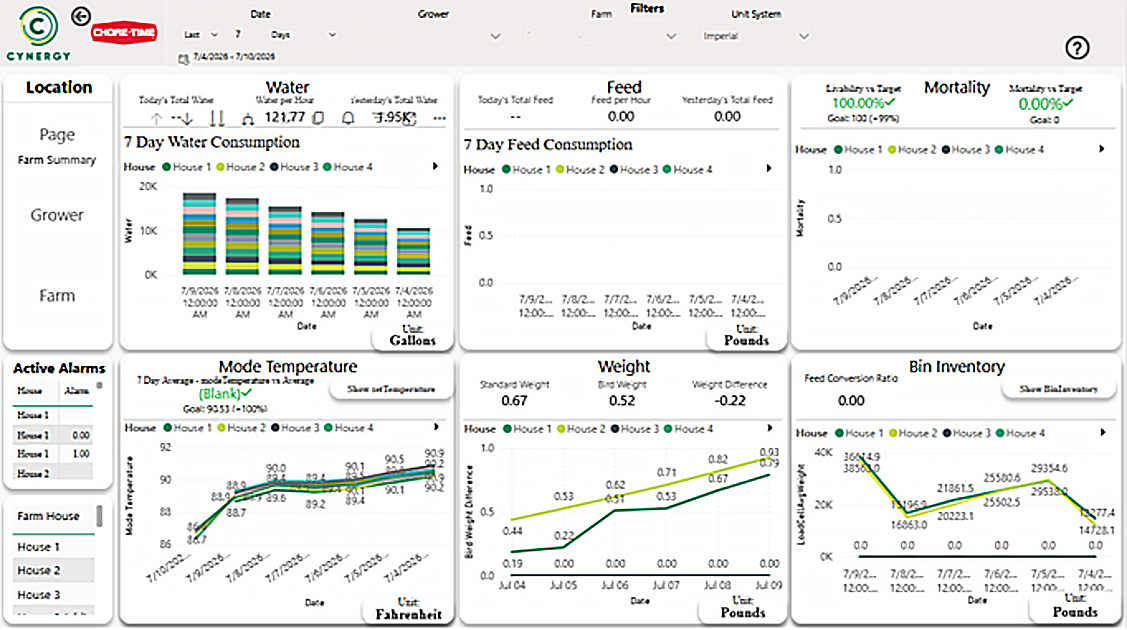
Task: Open the Days period dropdown
Action: click(x=303, y=34)
